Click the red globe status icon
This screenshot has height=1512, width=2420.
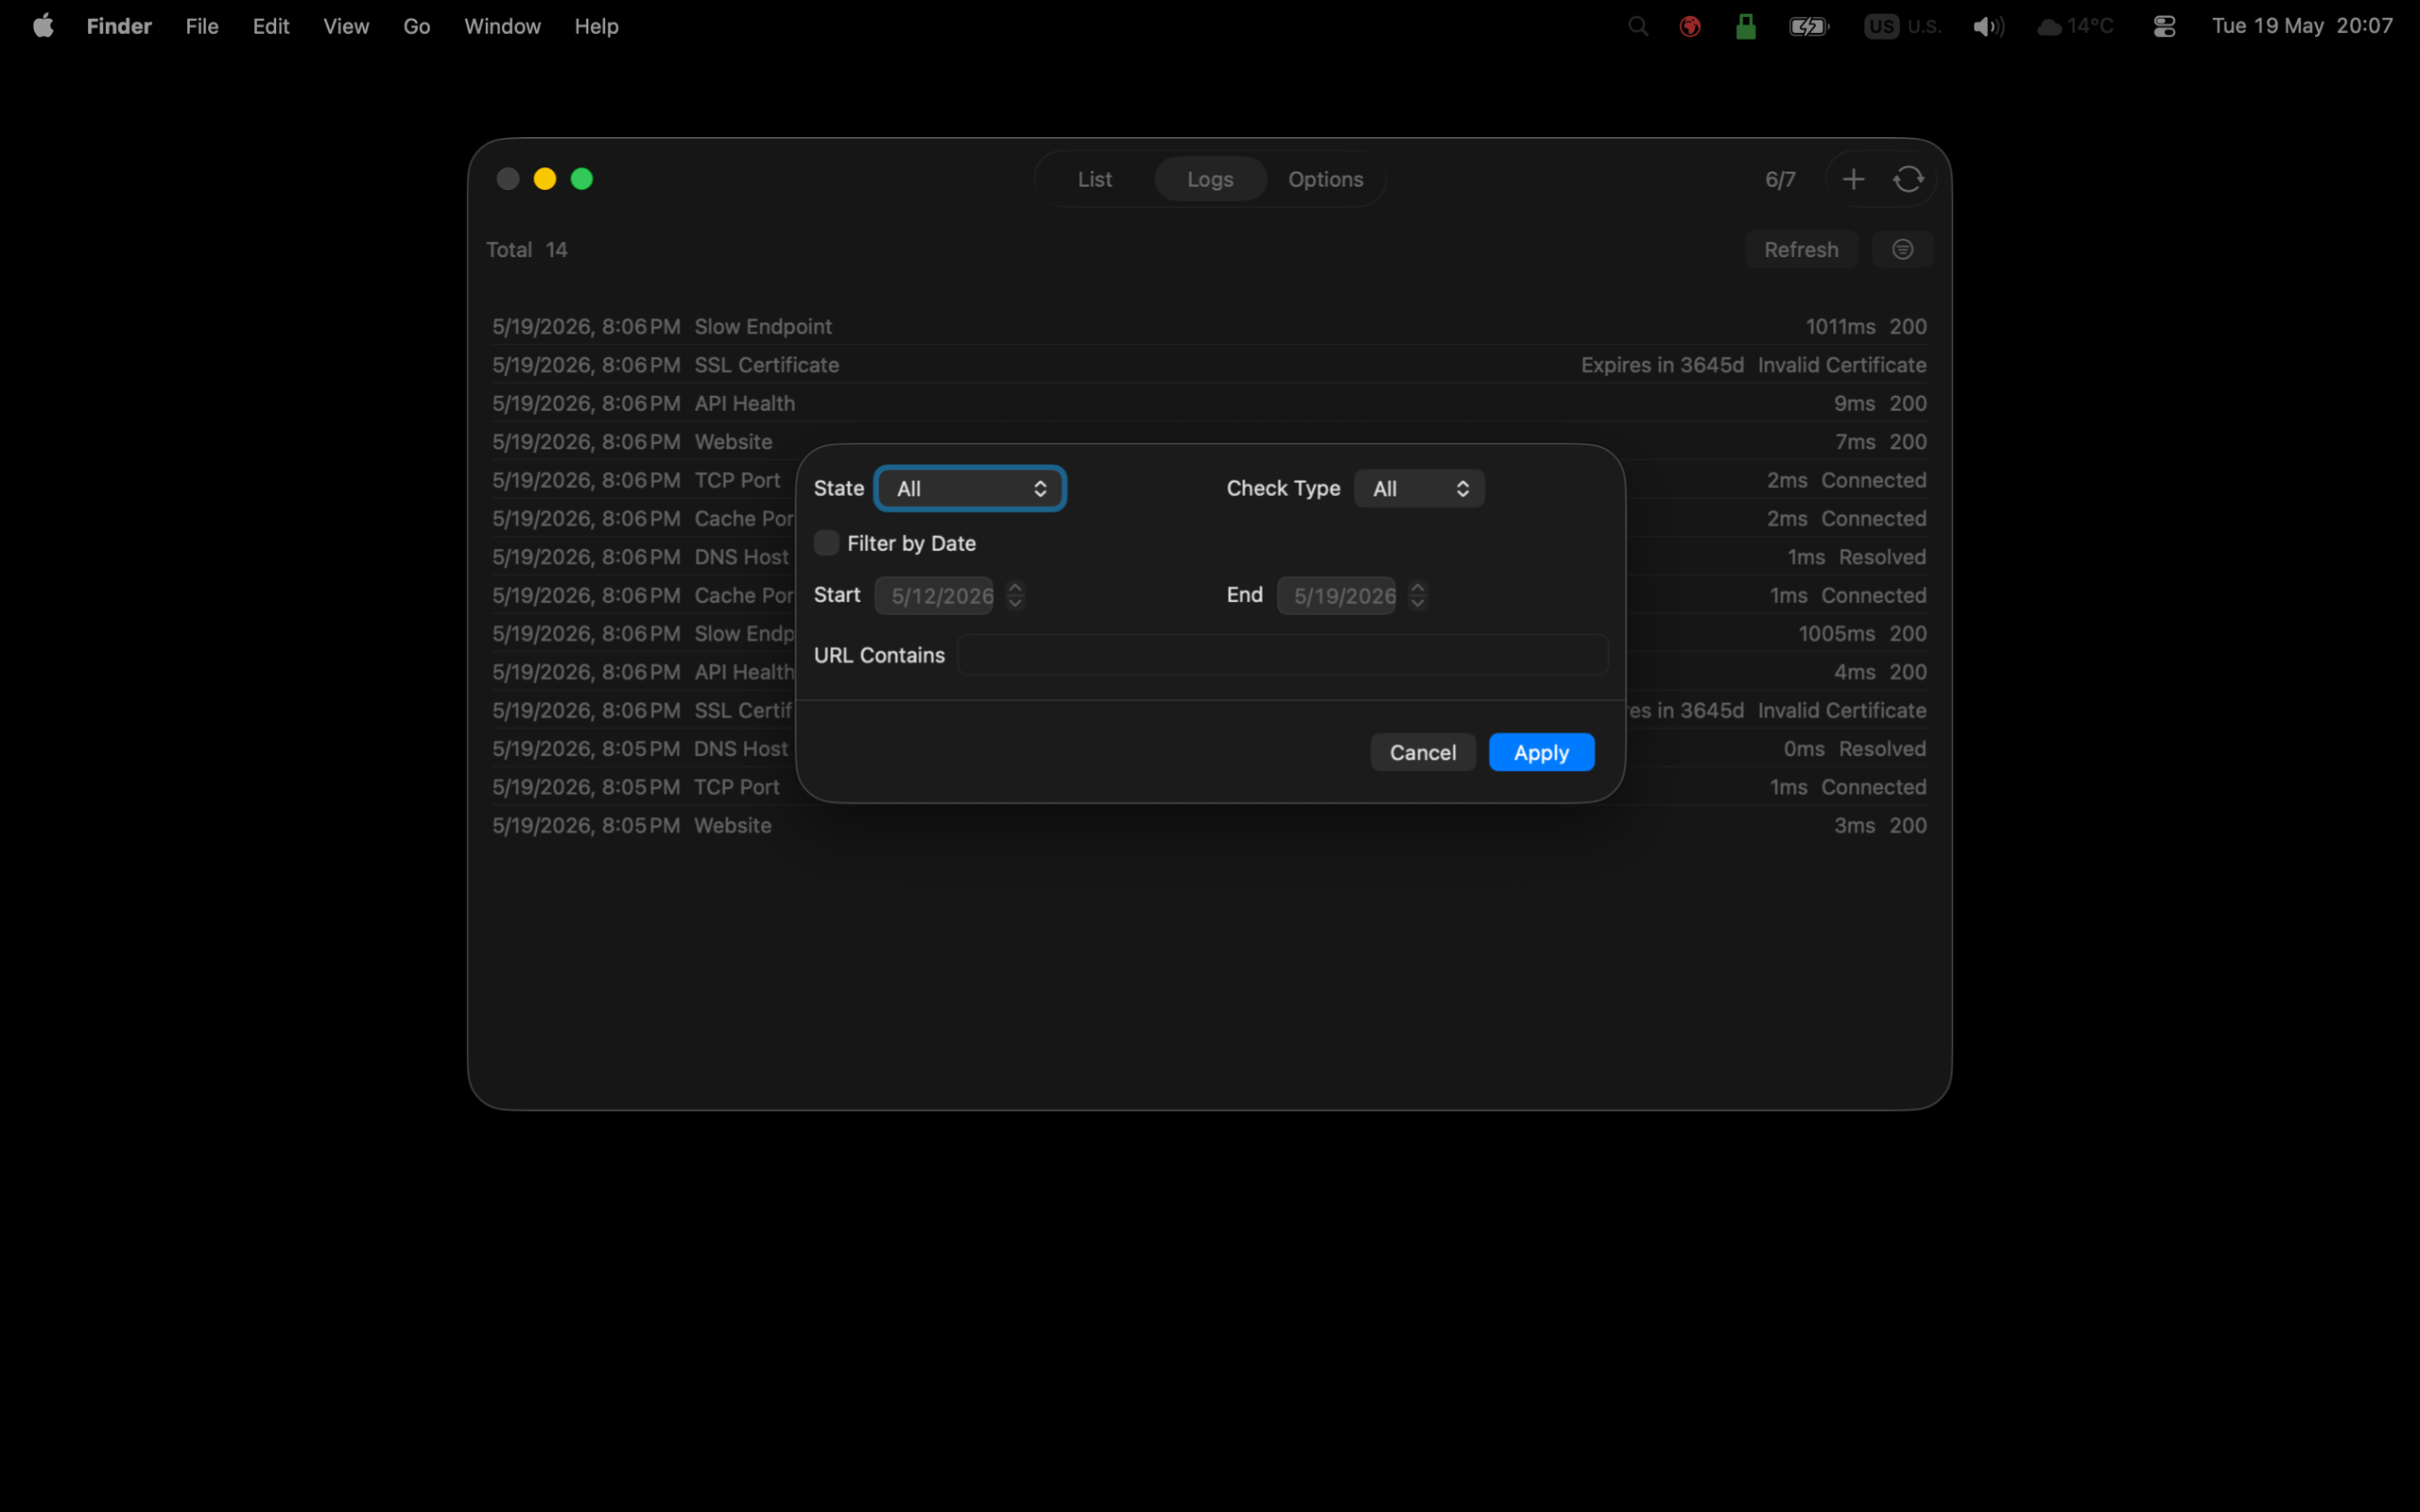1690,26
